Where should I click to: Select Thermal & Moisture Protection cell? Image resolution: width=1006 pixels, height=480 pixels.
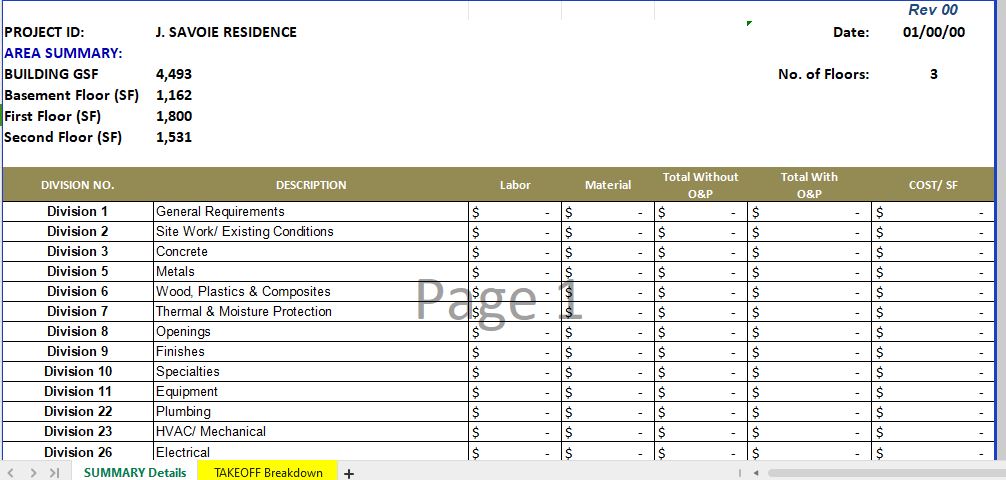click(311, 311)
